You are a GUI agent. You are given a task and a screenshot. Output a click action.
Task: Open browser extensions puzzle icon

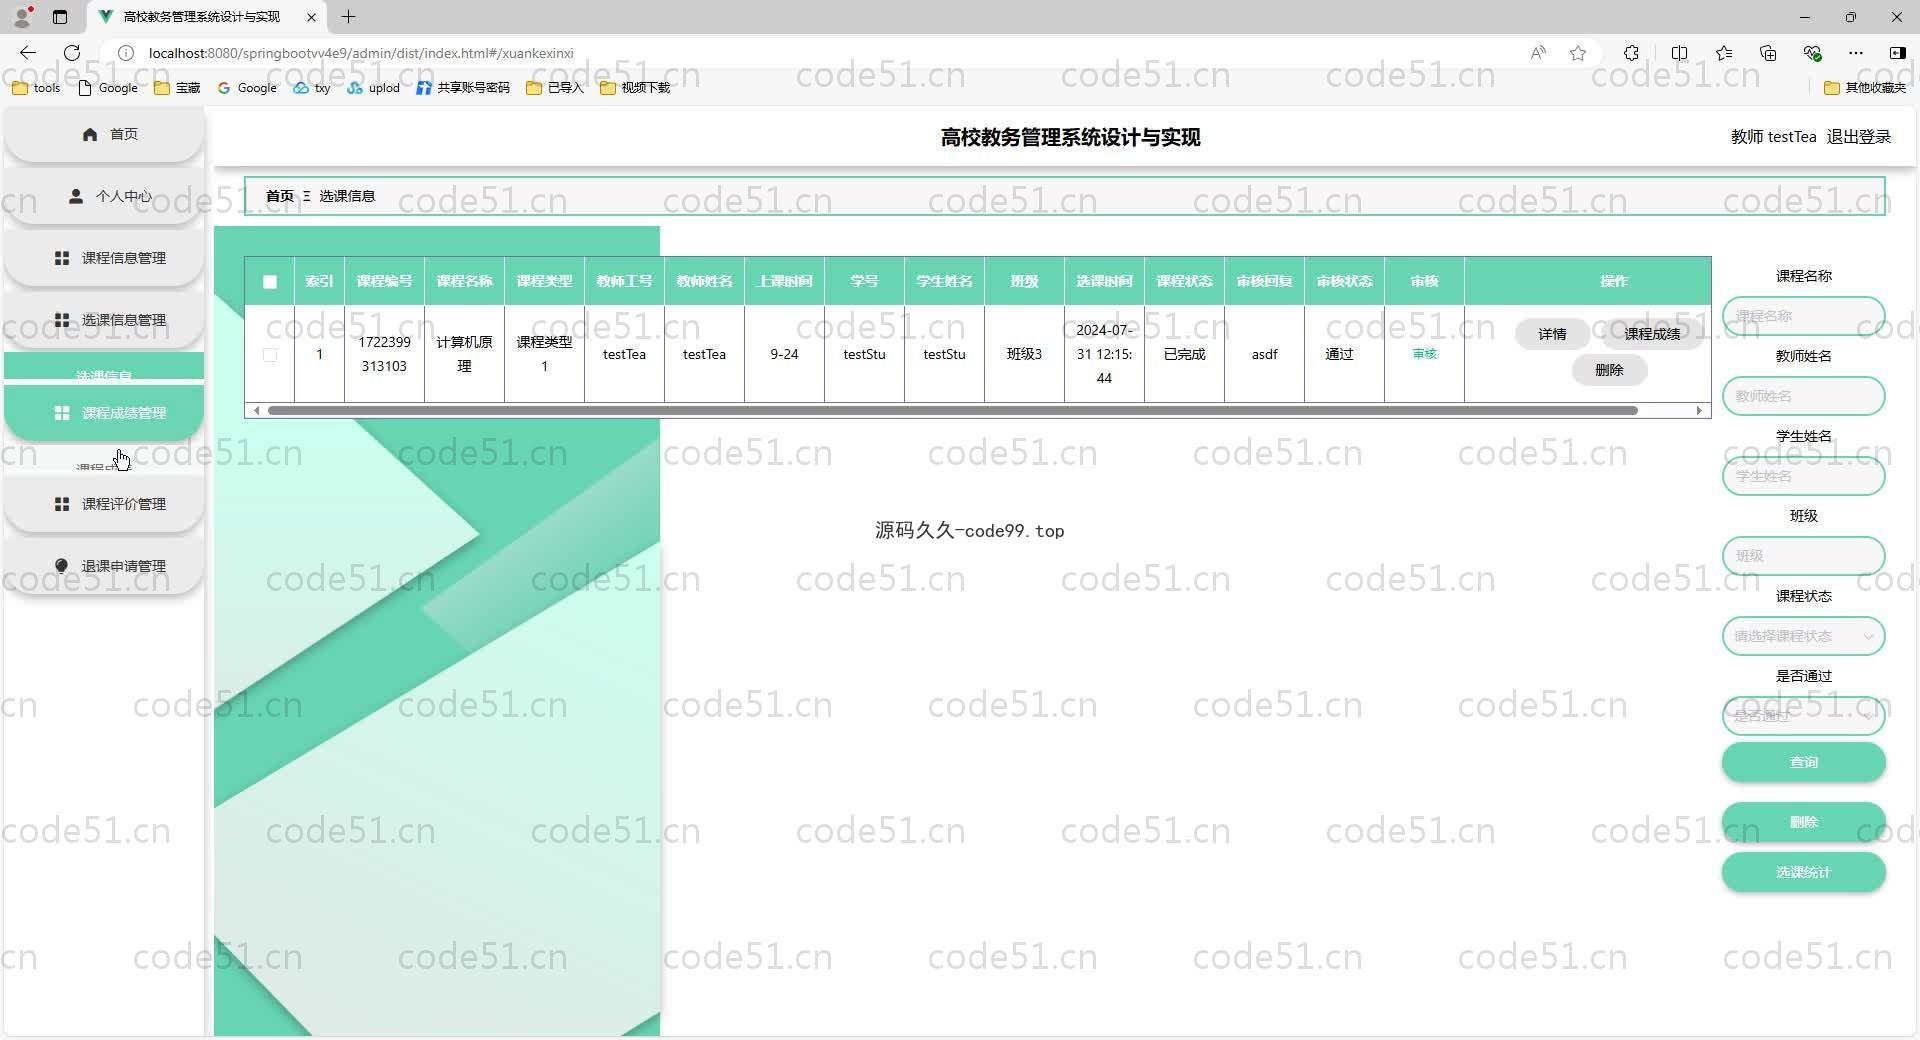coord(1631,53)
